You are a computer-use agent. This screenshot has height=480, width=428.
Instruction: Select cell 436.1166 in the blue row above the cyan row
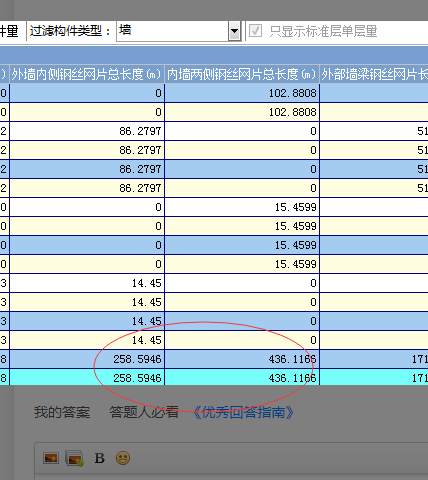coord(242,359)
